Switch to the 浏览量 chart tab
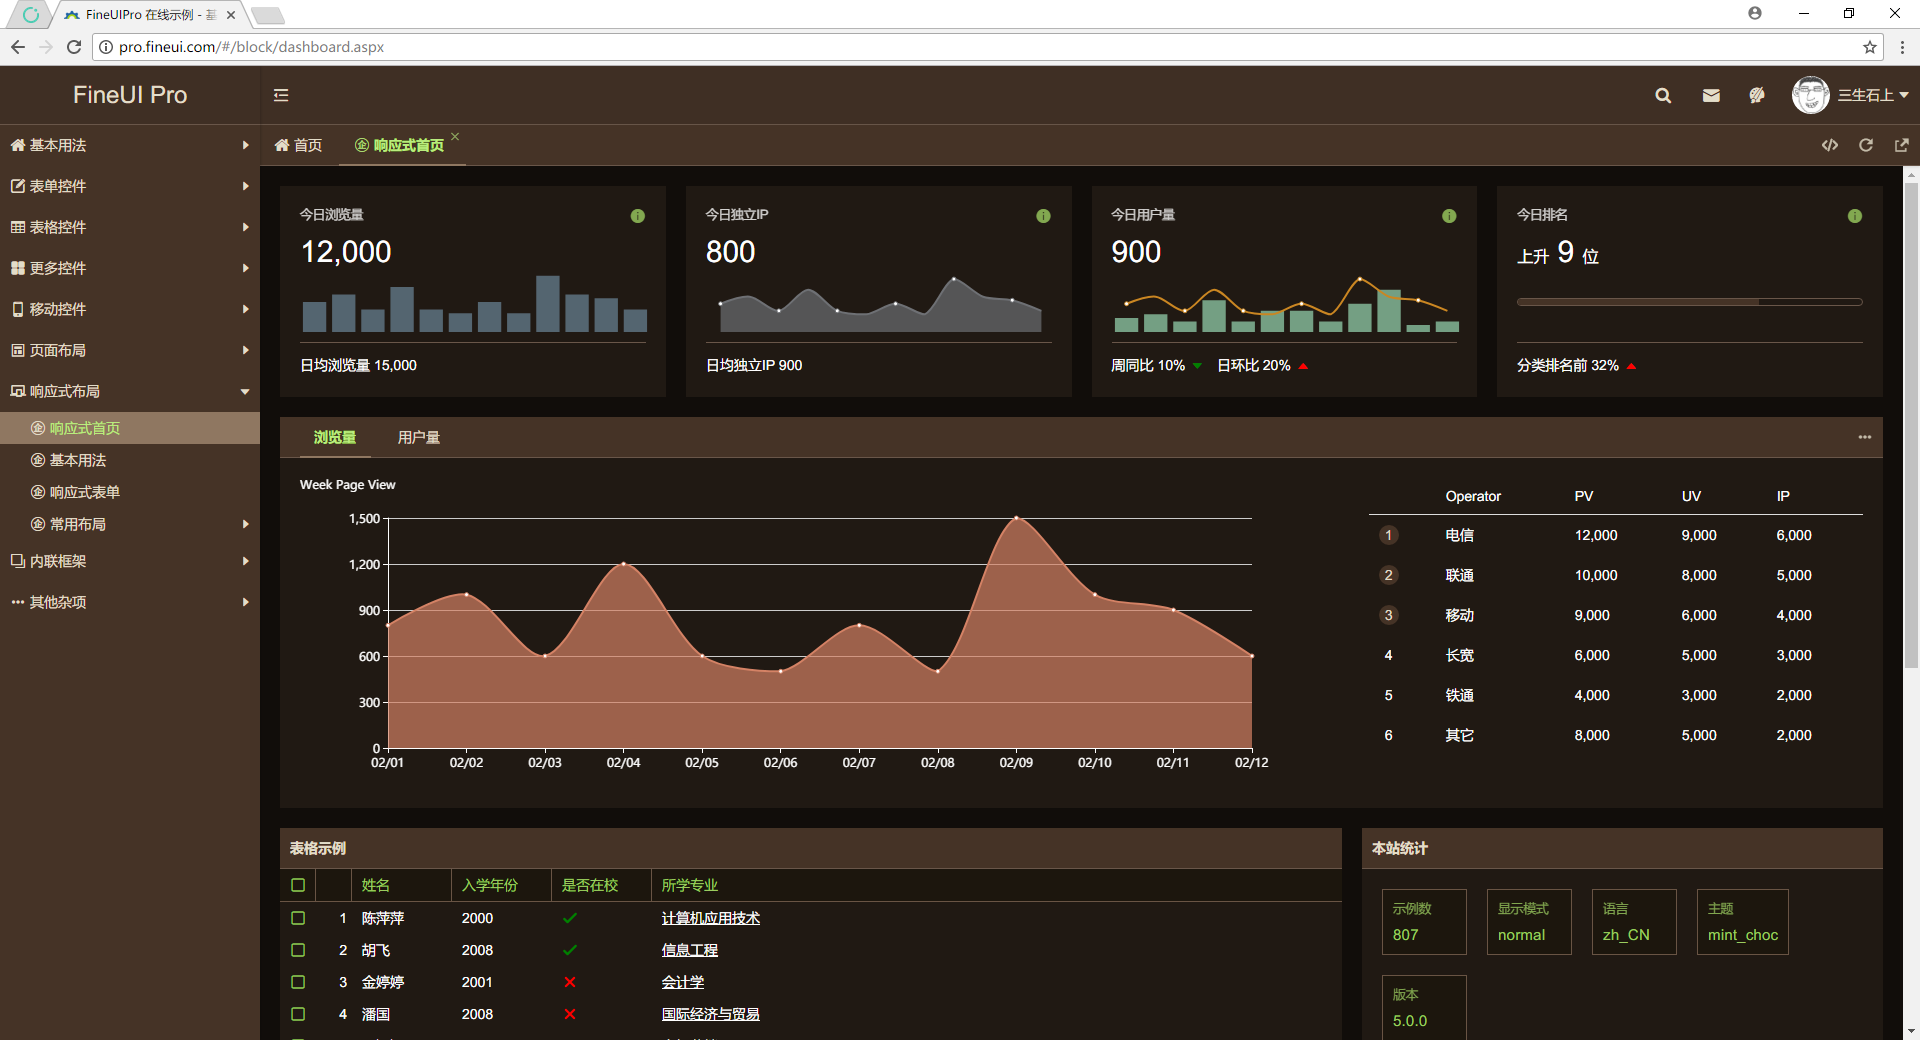The image size is (1920, 1040). (x=335, y=437)
